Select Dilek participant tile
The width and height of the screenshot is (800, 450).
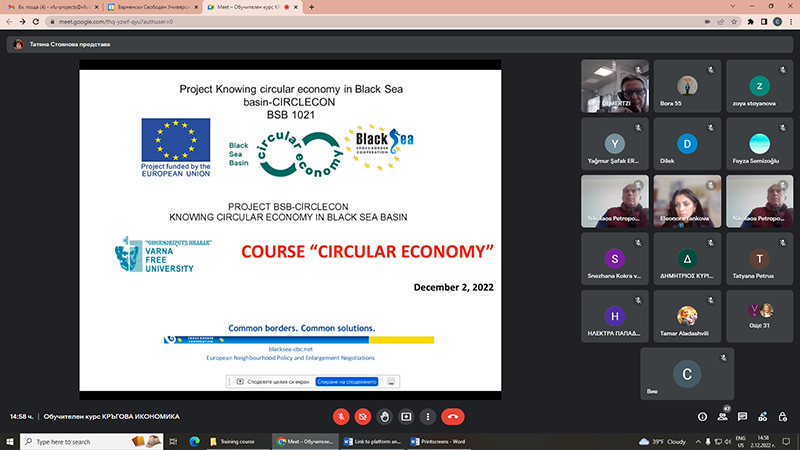tap(687, 144)
